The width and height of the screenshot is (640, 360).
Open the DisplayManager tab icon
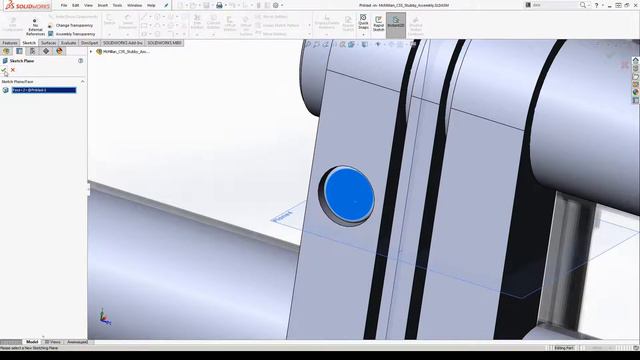tap(59, 51)
